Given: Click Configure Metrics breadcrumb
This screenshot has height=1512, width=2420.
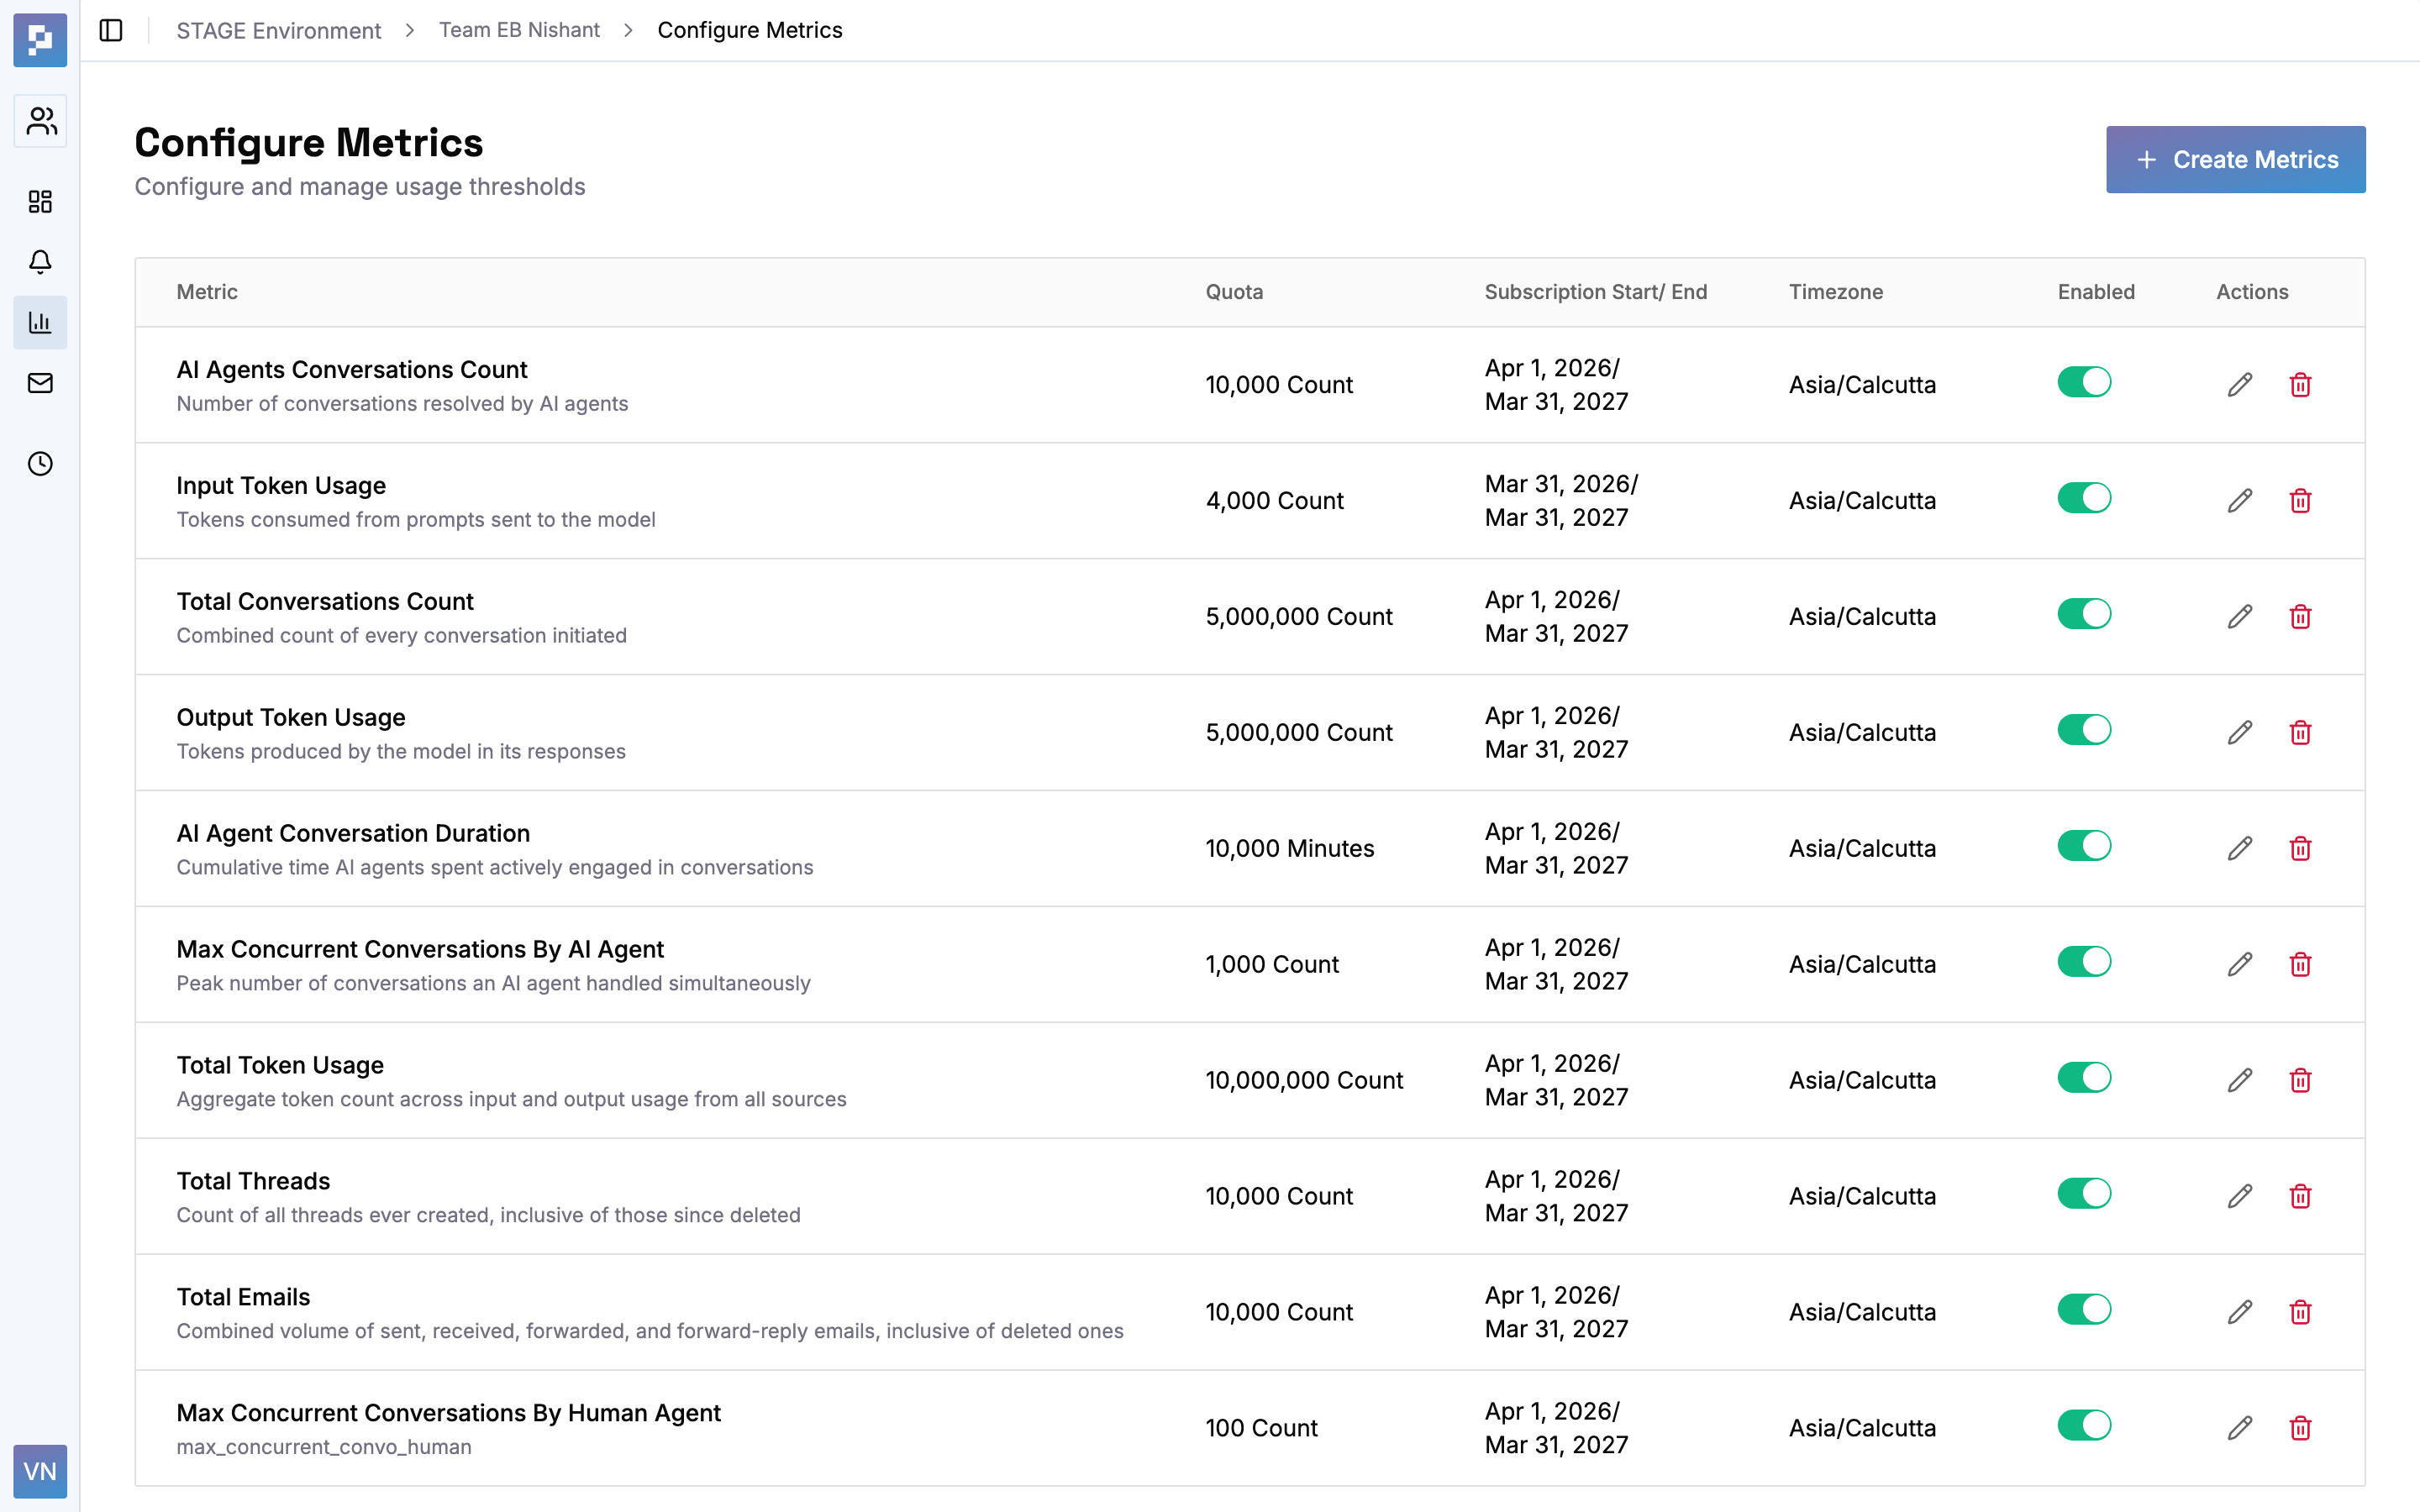Looking at the screenshot, I should (x=750, y=30).
